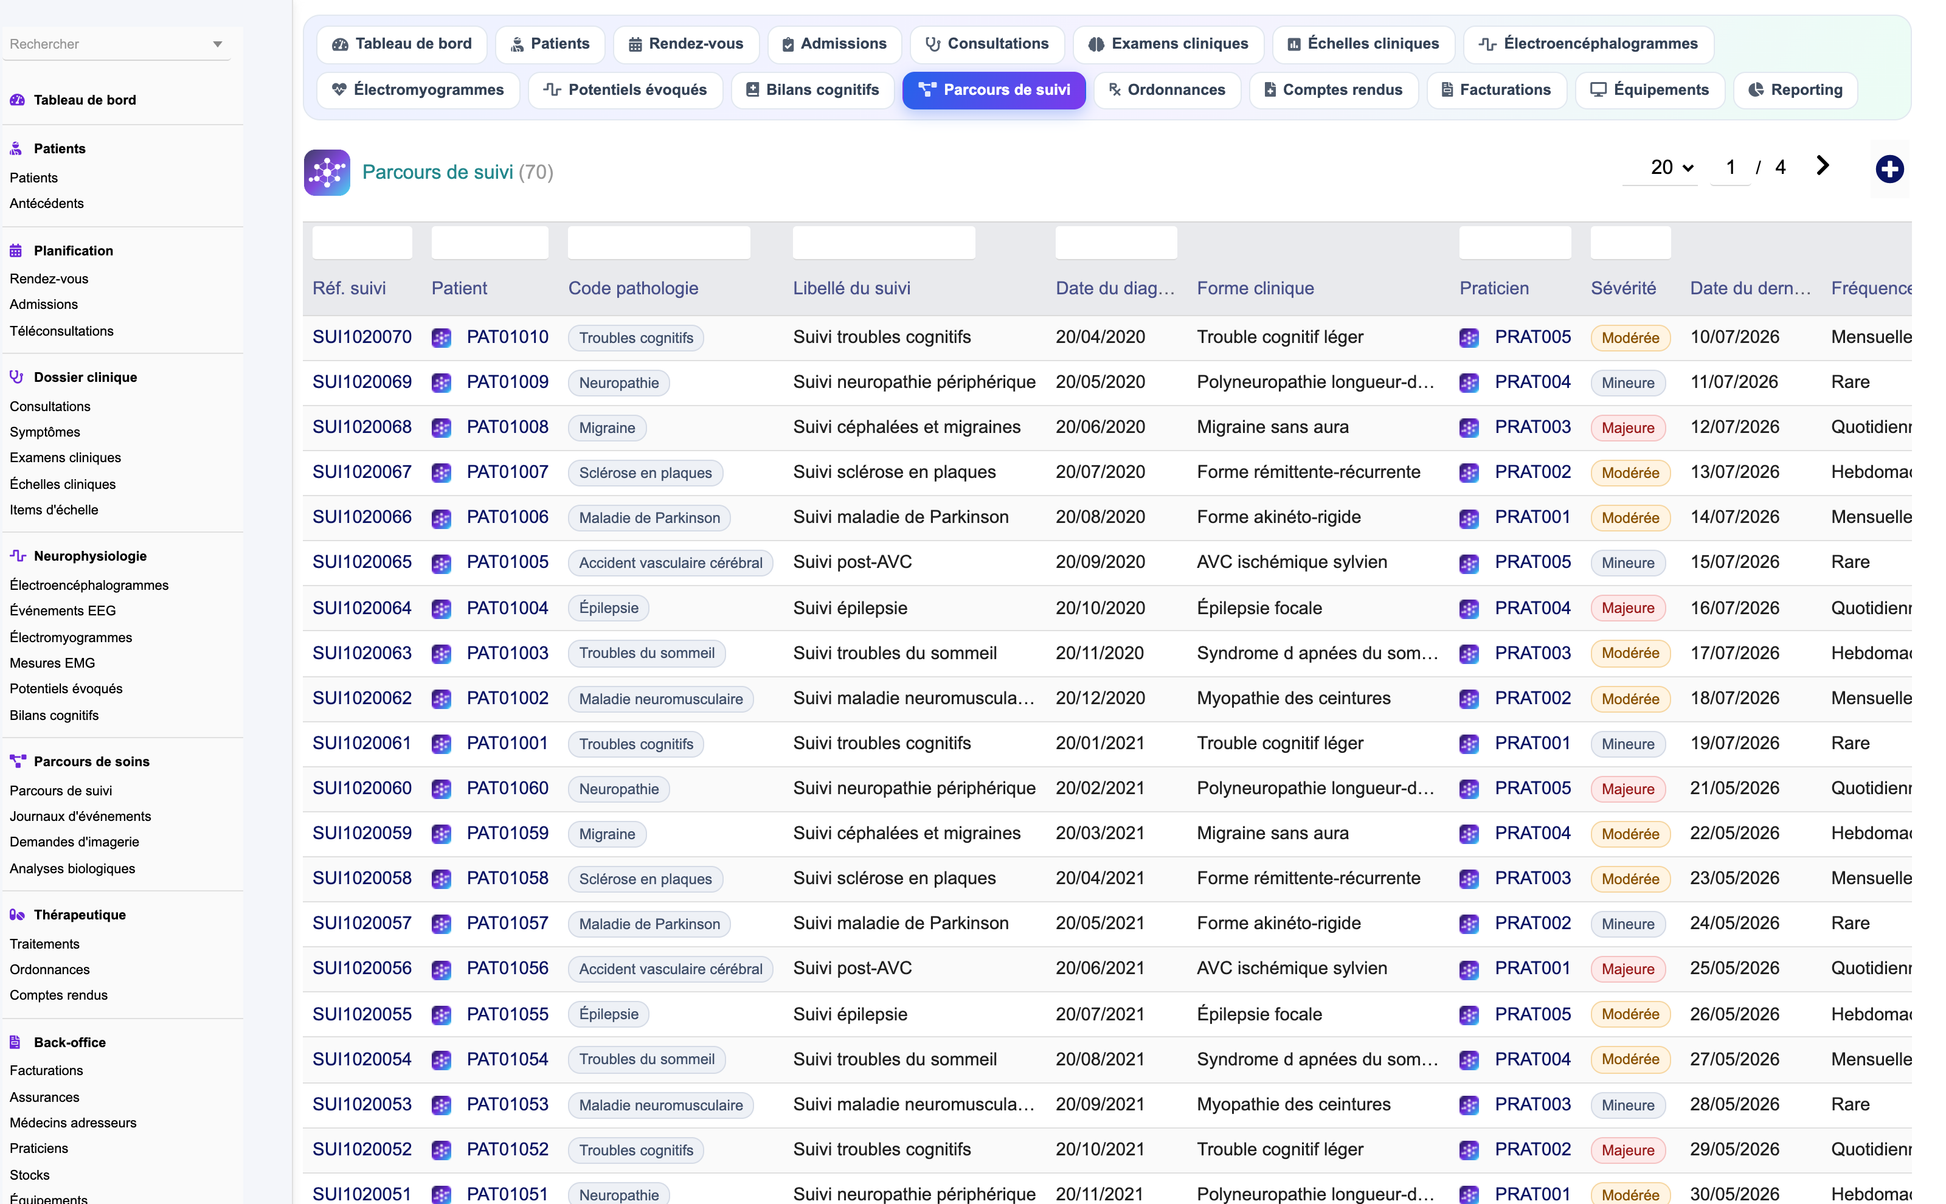Open the Équipements tab

[1650, 90]
